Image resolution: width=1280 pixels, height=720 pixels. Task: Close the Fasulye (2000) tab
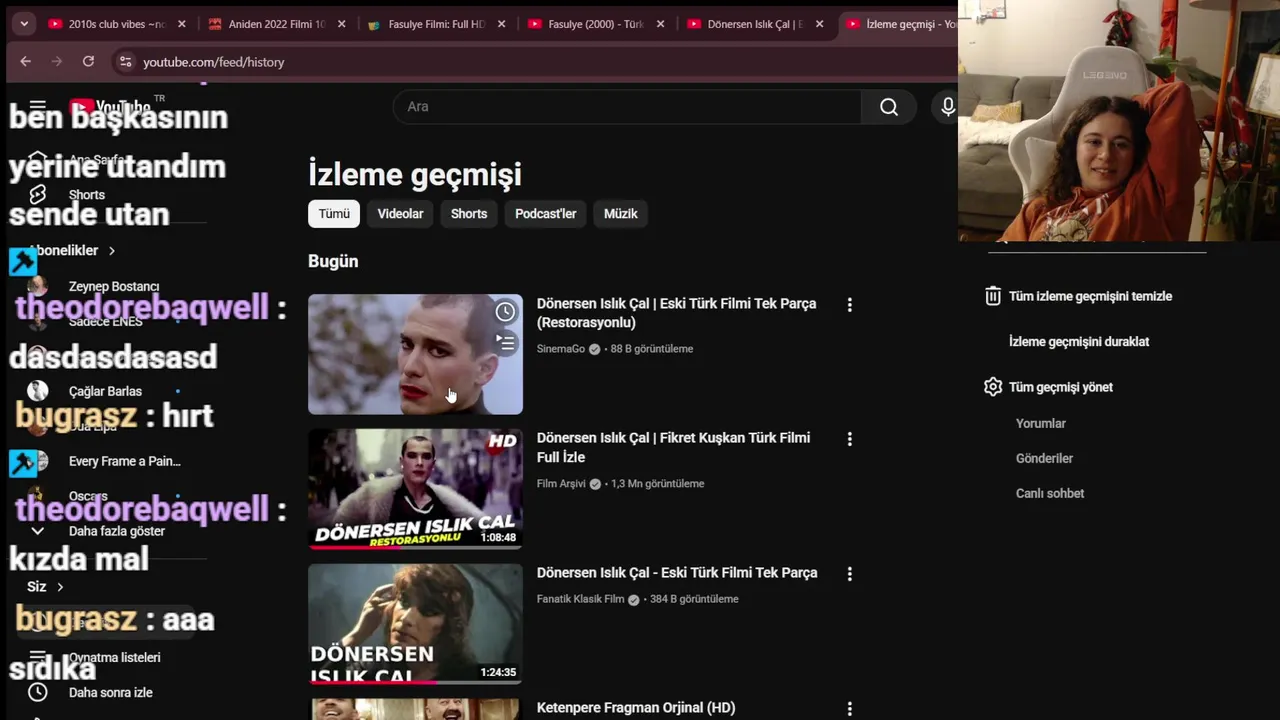[x=660, y=24]
